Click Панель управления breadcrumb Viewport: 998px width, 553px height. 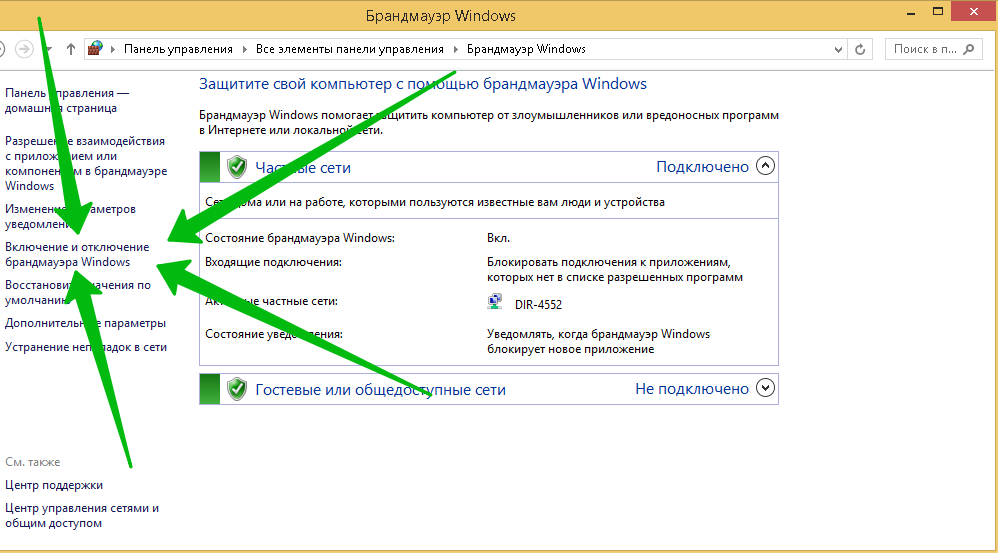(x=178, y=49)
